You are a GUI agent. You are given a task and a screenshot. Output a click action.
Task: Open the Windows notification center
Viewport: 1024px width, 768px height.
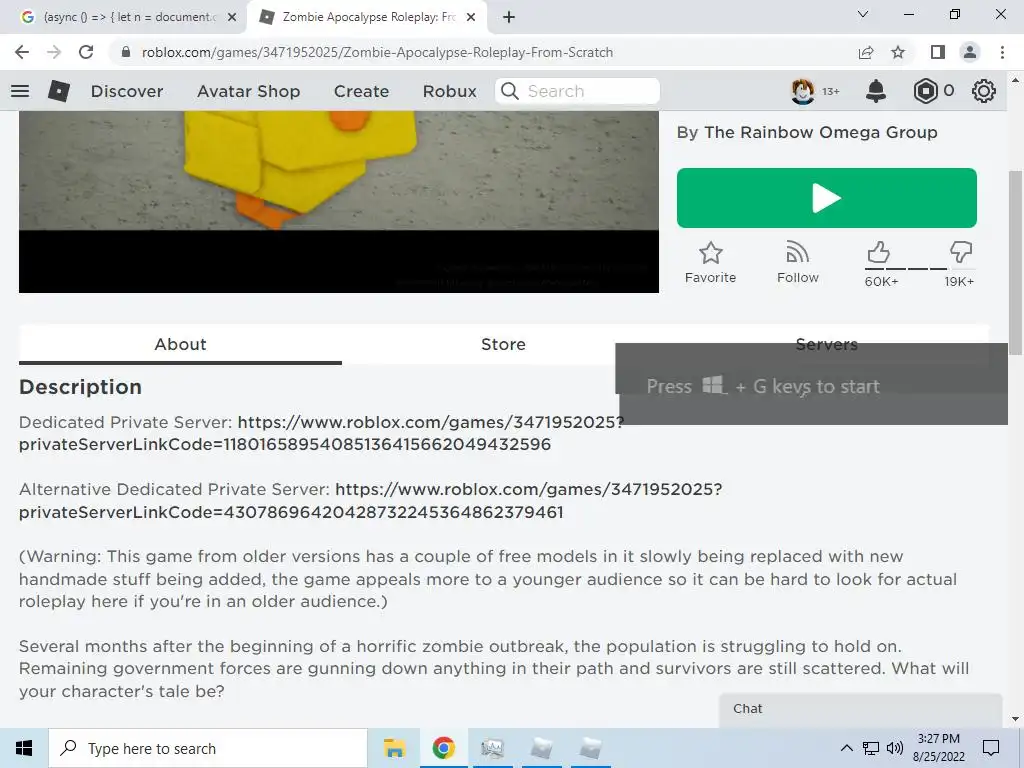click(991, 748)
